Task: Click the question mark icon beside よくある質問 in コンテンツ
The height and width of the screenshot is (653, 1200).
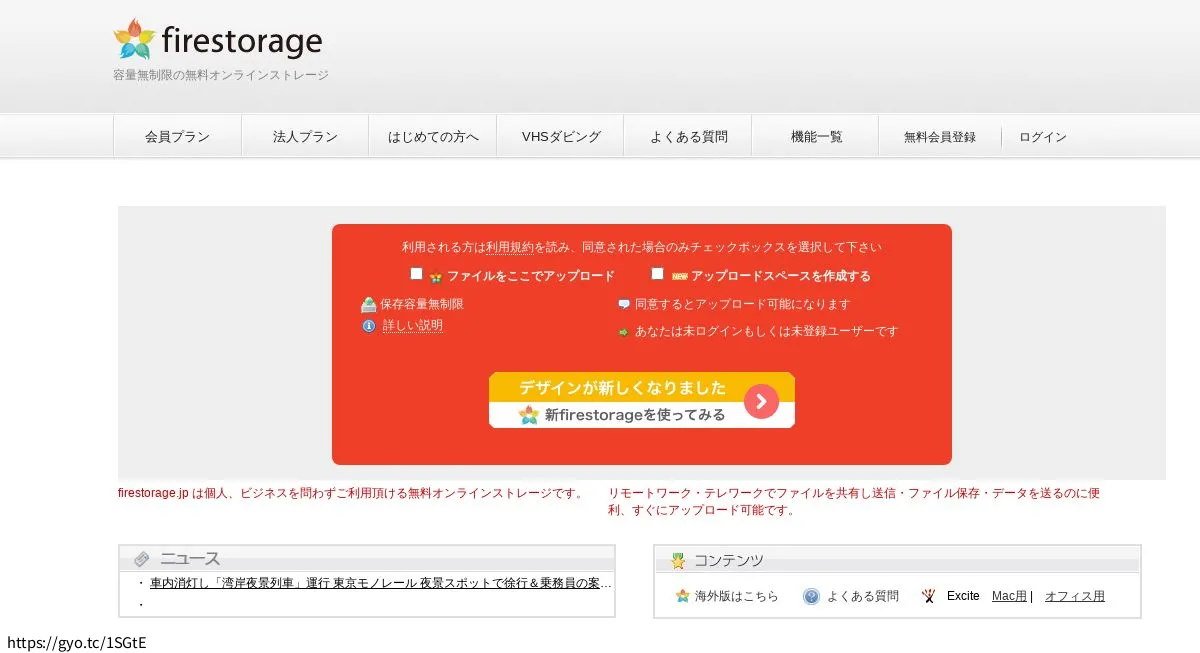Action: pos(810,595)
